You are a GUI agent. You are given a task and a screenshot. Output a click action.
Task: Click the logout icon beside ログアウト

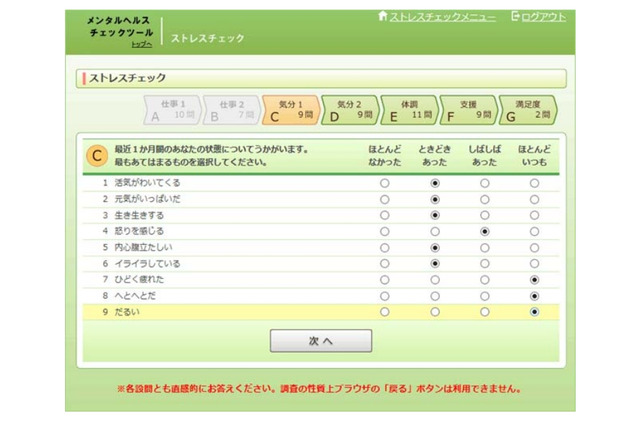[x=515, y=16]
